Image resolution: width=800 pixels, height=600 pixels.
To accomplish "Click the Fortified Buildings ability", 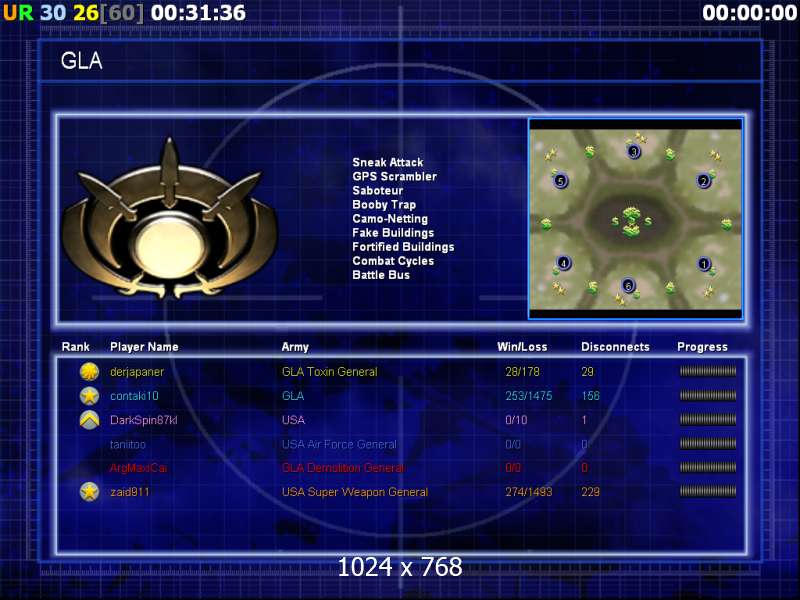I will [403, 247].
